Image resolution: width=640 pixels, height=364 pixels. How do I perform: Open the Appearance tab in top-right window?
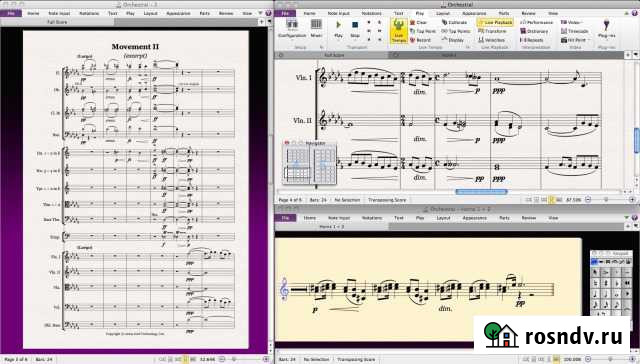(474, 13)
